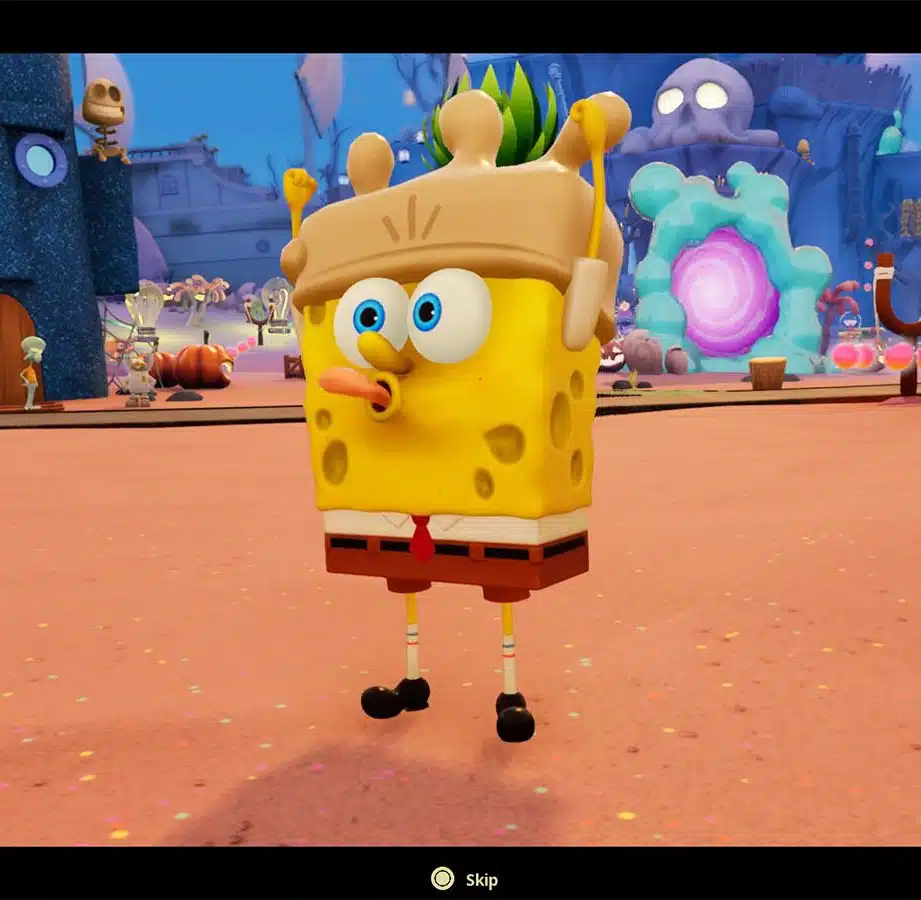Click the circle button icon beside Skip
The image size is (921, 900).
click(x=442, y=879)
